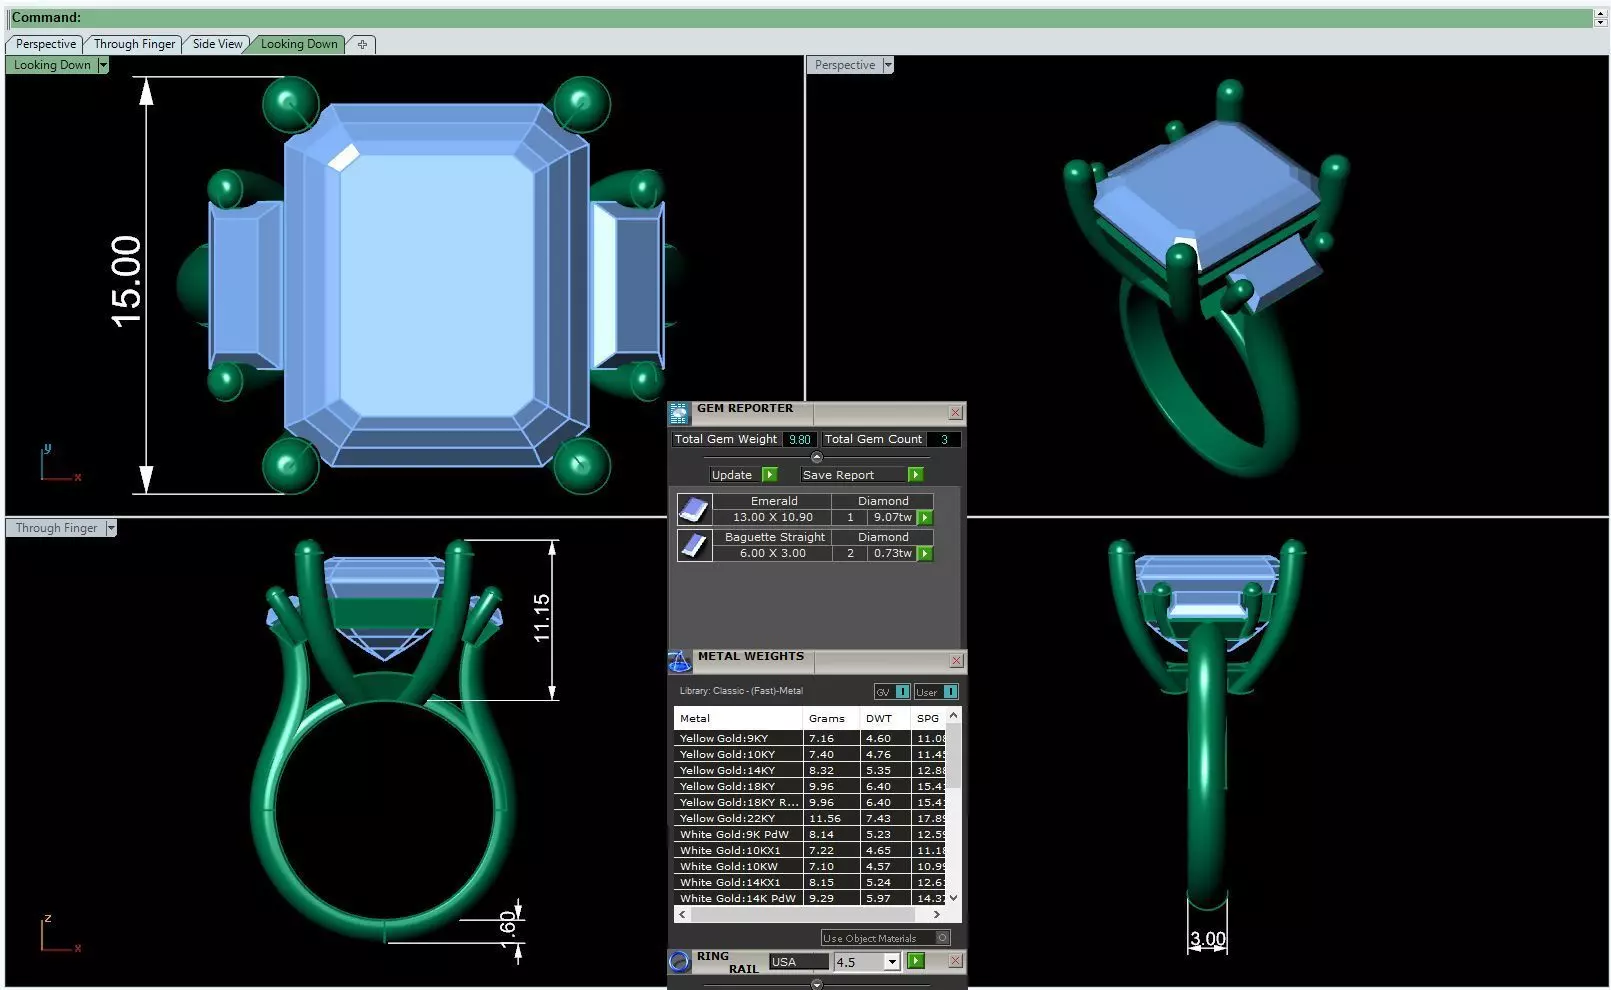The width and height of the screenshot is (1611, 990).
Task: Click the Gem Reporter panel icon
Action: point(679,412)
